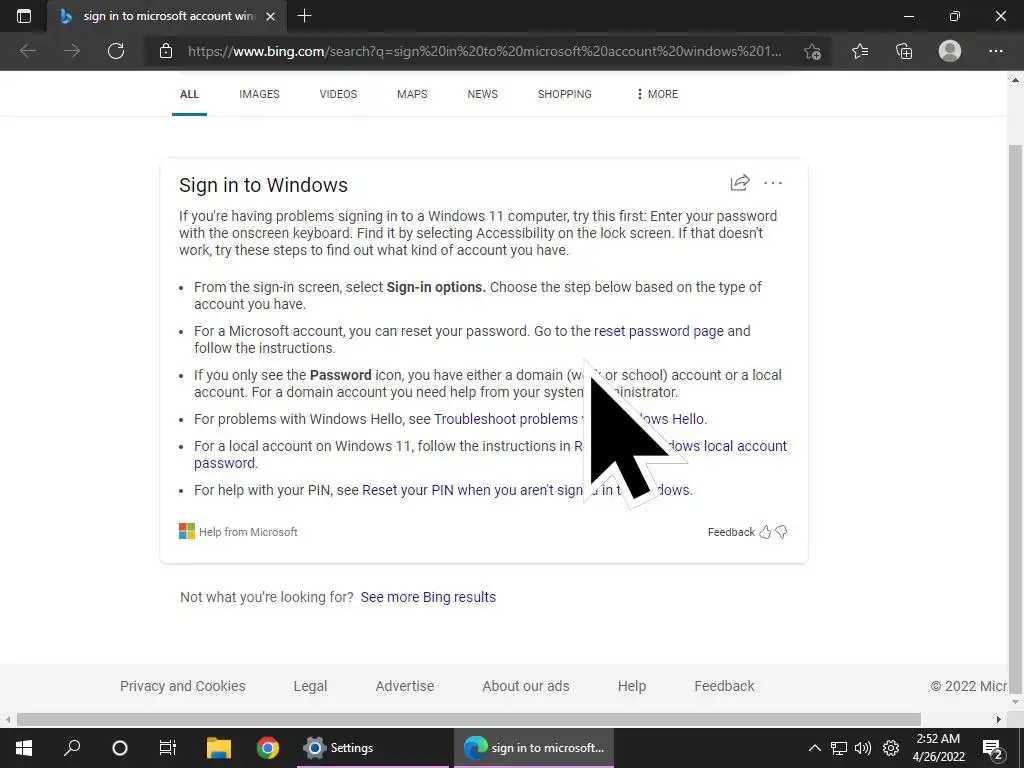Click See more Bing results
The image size is (1024, 768).
[428, 597]
